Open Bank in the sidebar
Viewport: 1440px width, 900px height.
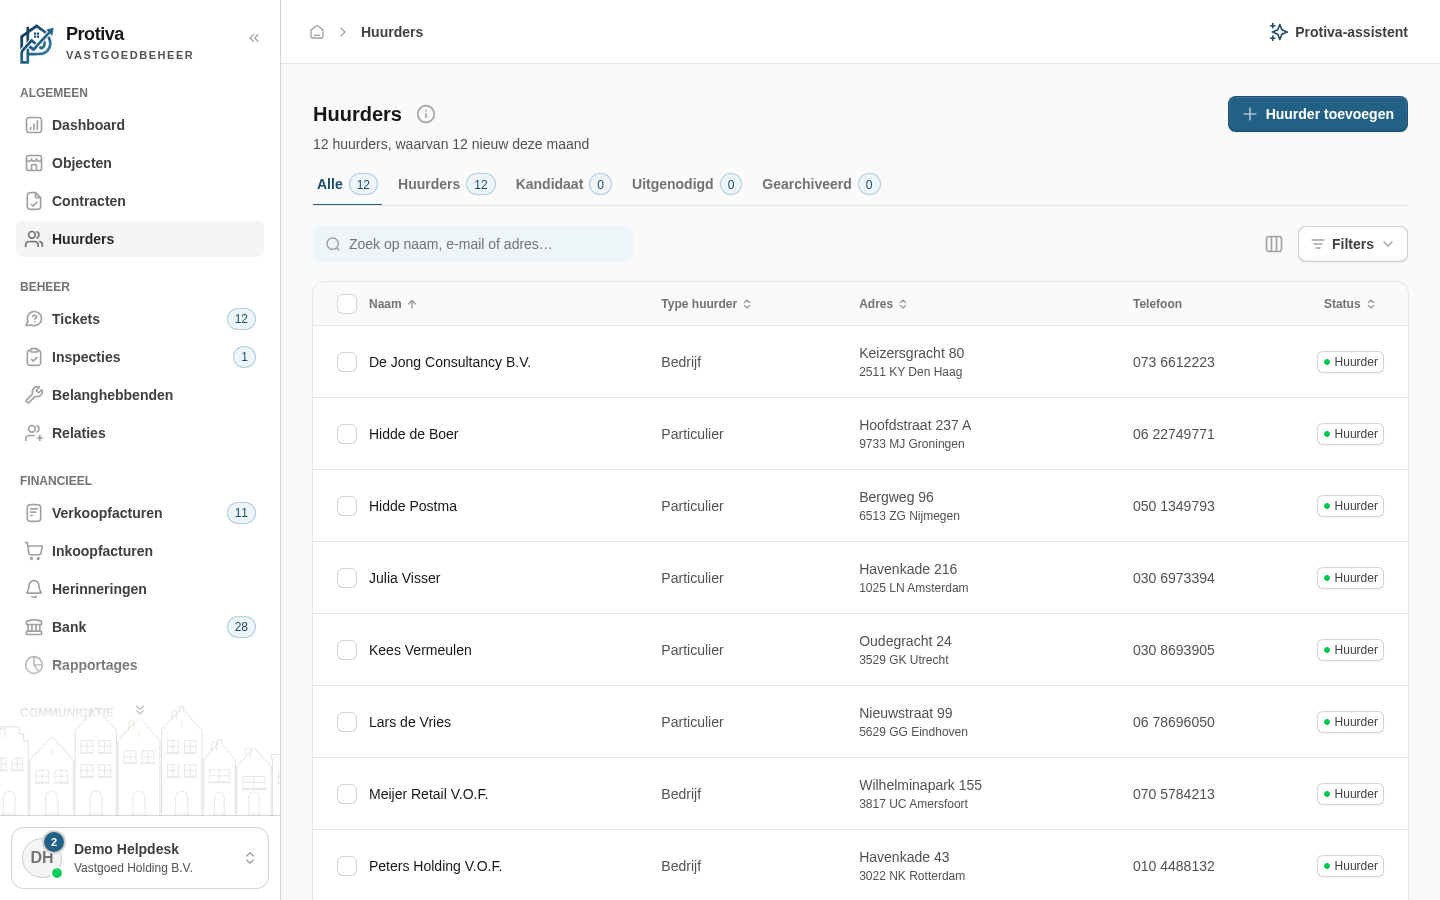(x=140, y=627)
